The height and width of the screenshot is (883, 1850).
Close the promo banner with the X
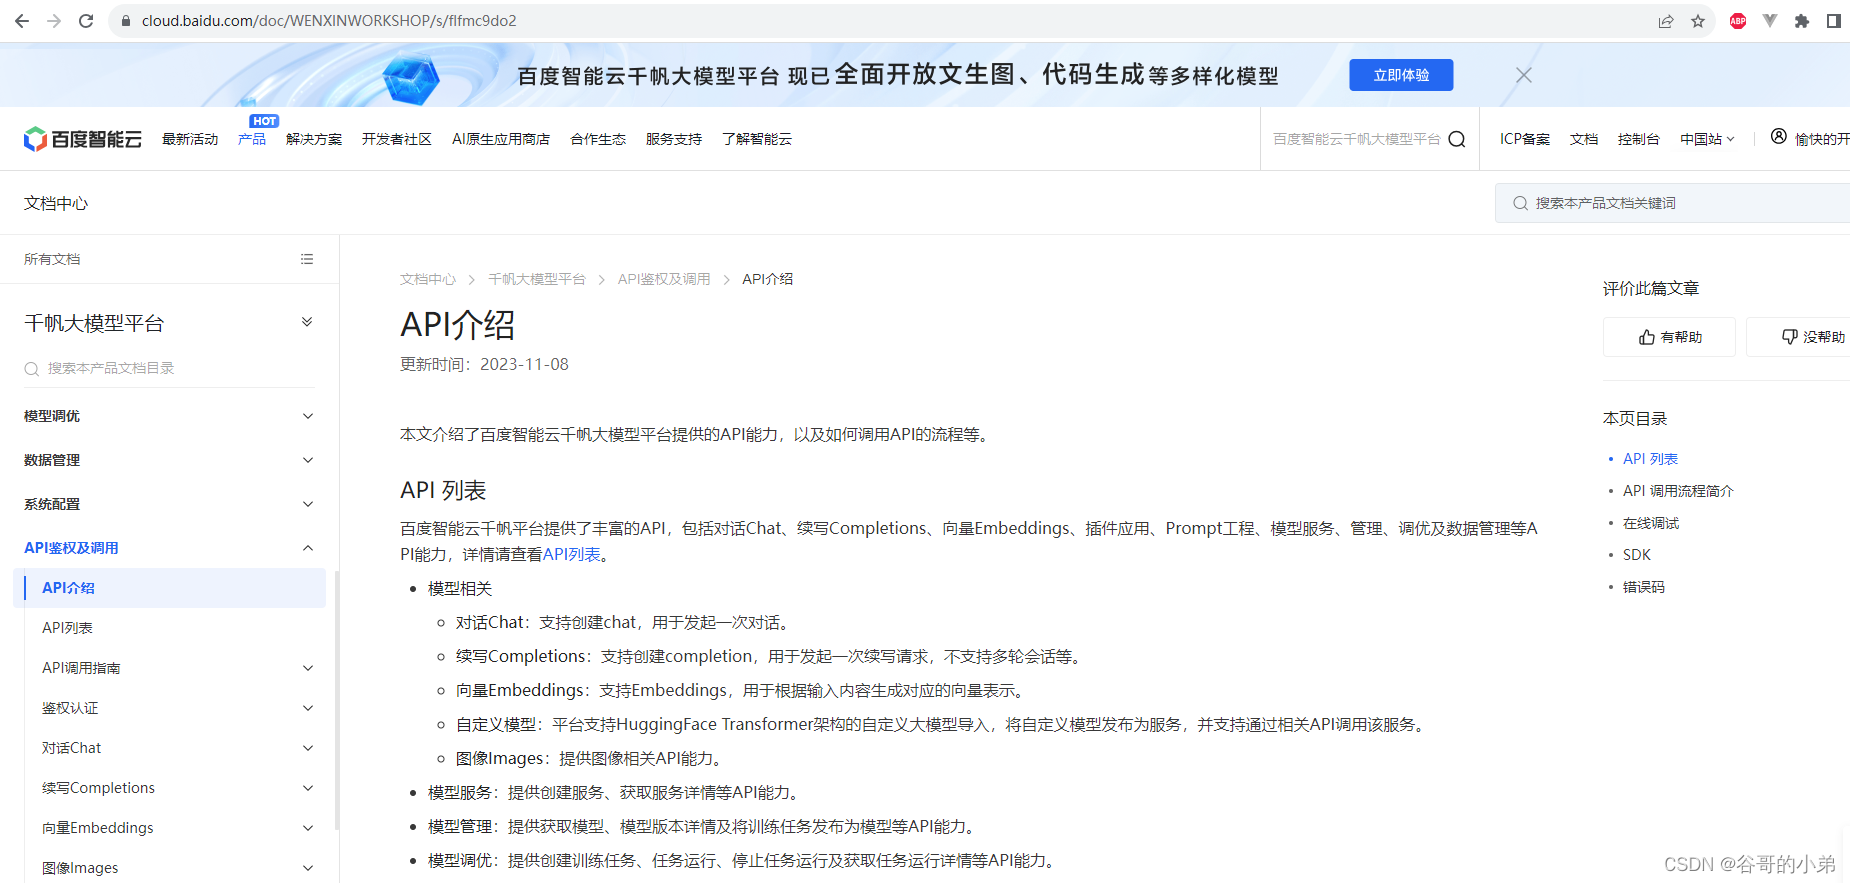tap(1523, 75)
